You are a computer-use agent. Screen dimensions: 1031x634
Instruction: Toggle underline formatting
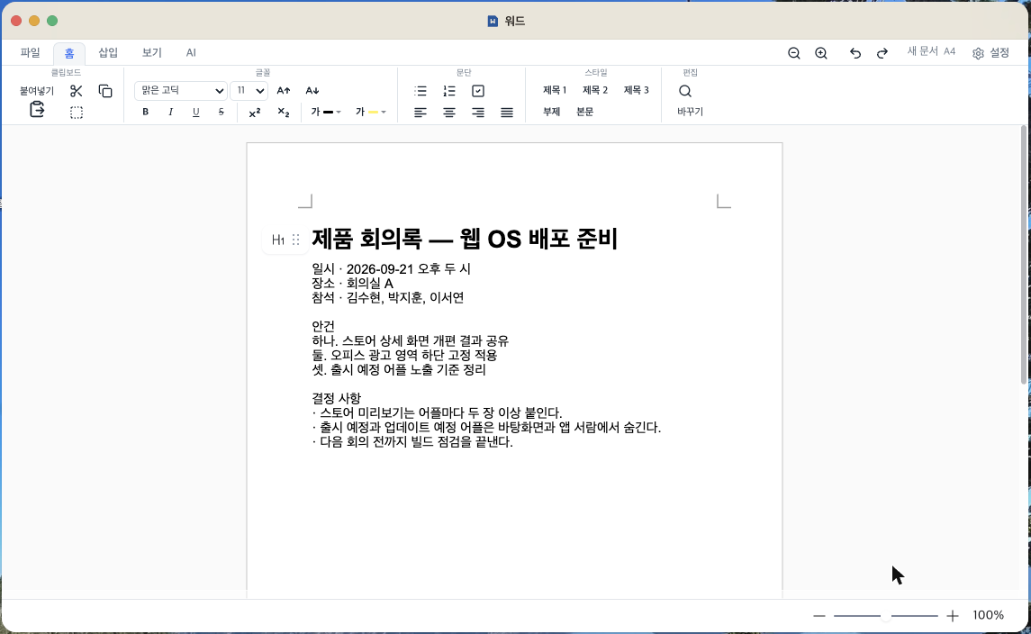pos(195,112)
